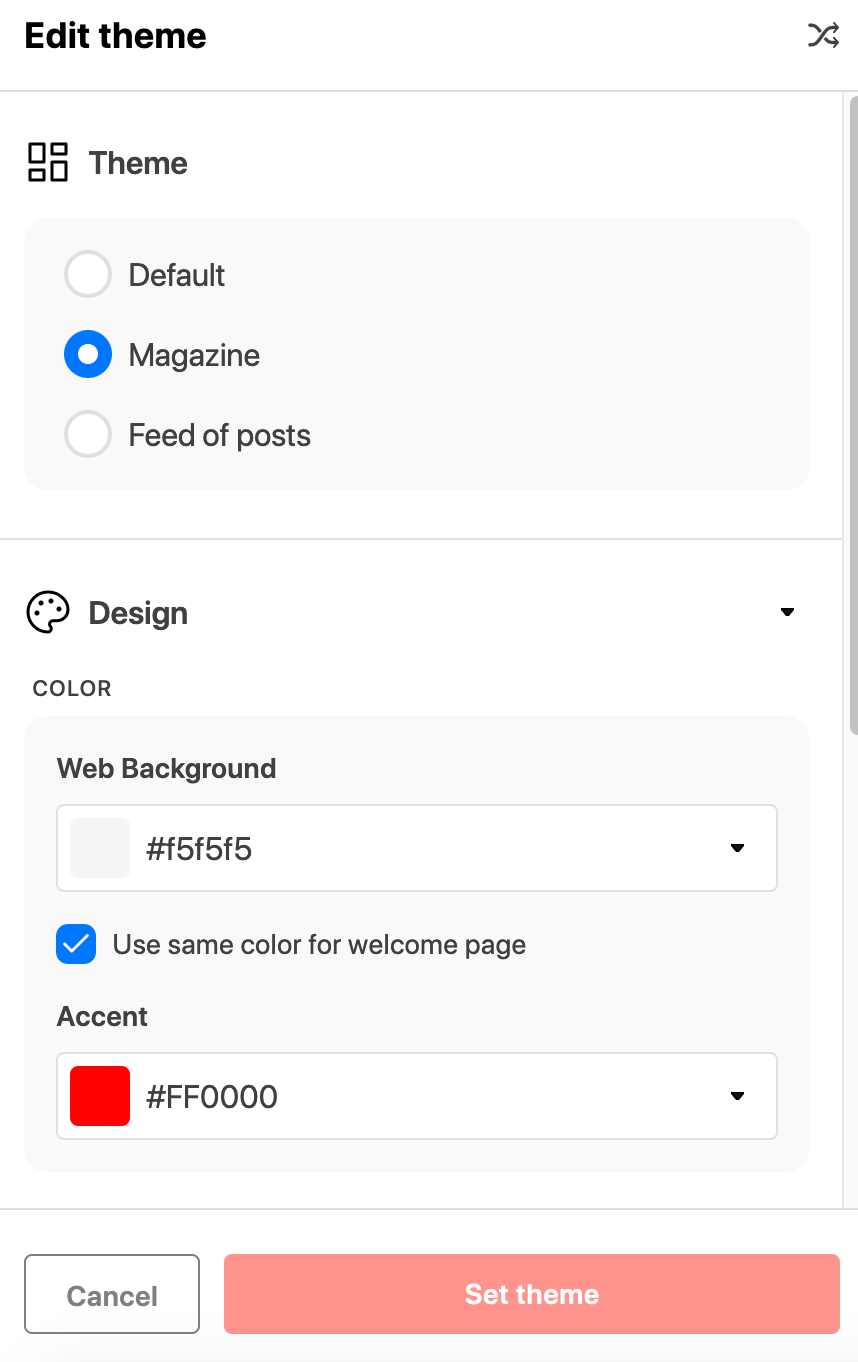Click the Theme grid icon
858x1362 pixels.
tap(47, 161)
